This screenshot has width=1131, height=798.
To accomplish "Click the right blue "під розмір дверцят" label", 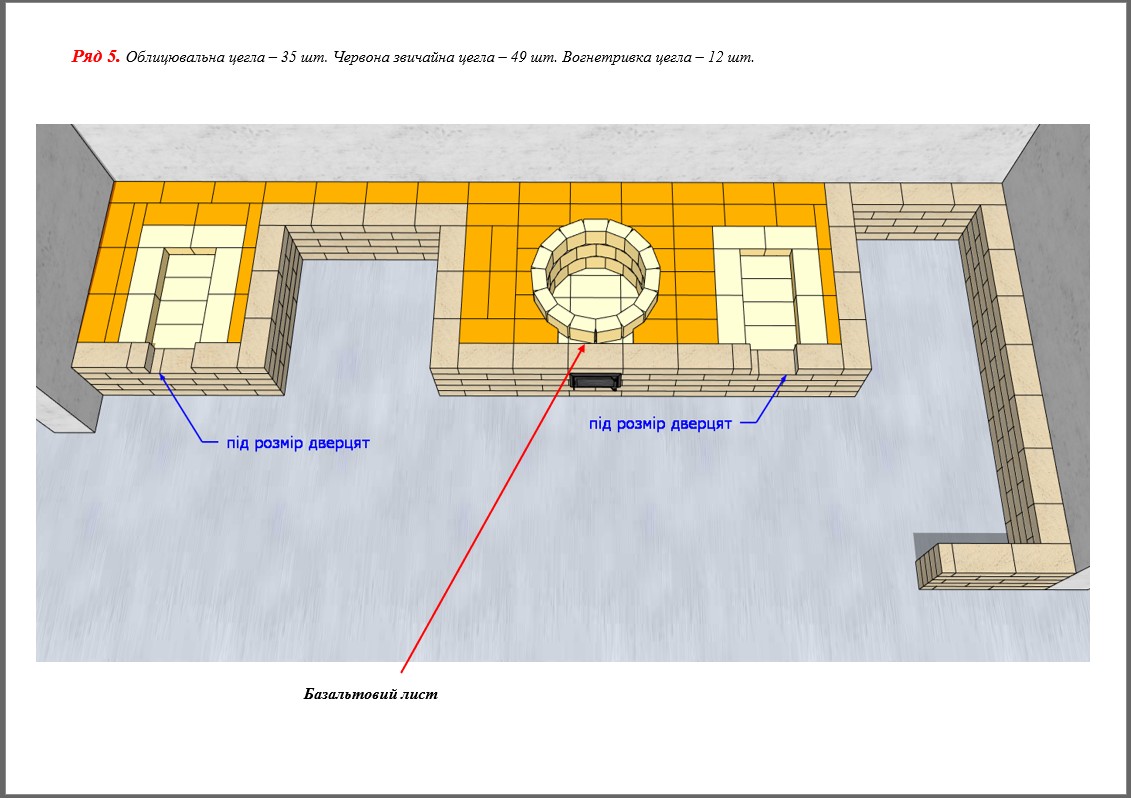I will (x=660, y=424).
